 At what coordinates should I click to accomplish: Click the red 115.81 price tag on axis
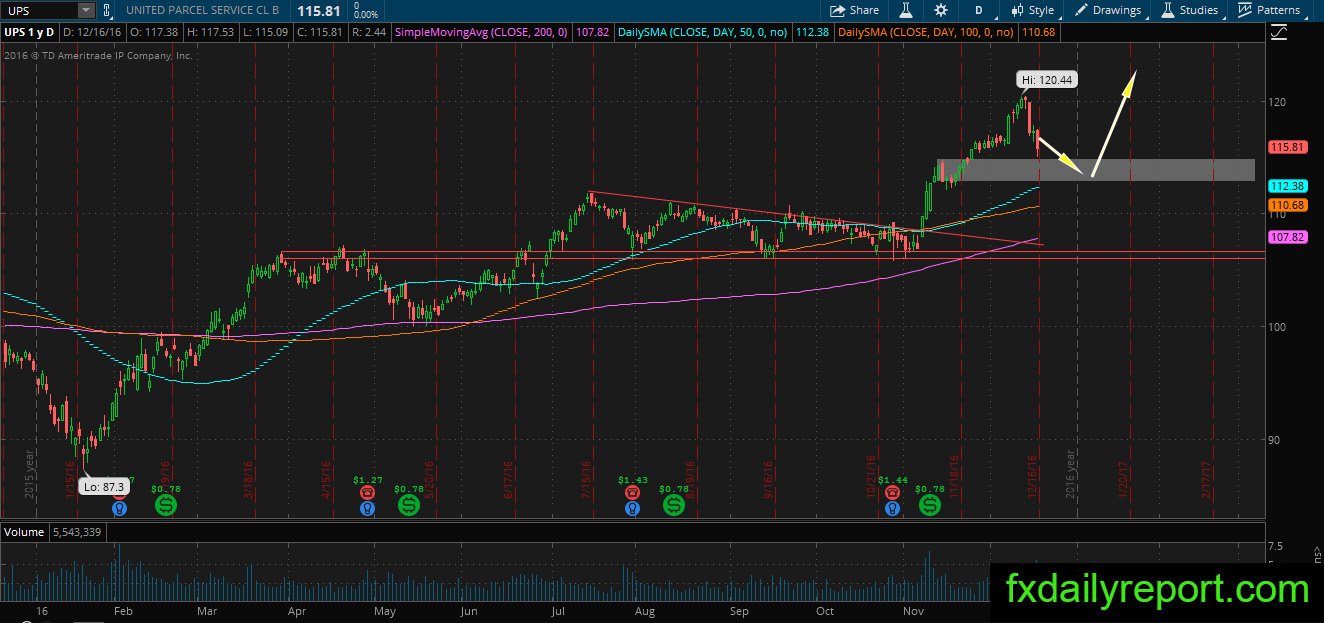pos(1288,147)
